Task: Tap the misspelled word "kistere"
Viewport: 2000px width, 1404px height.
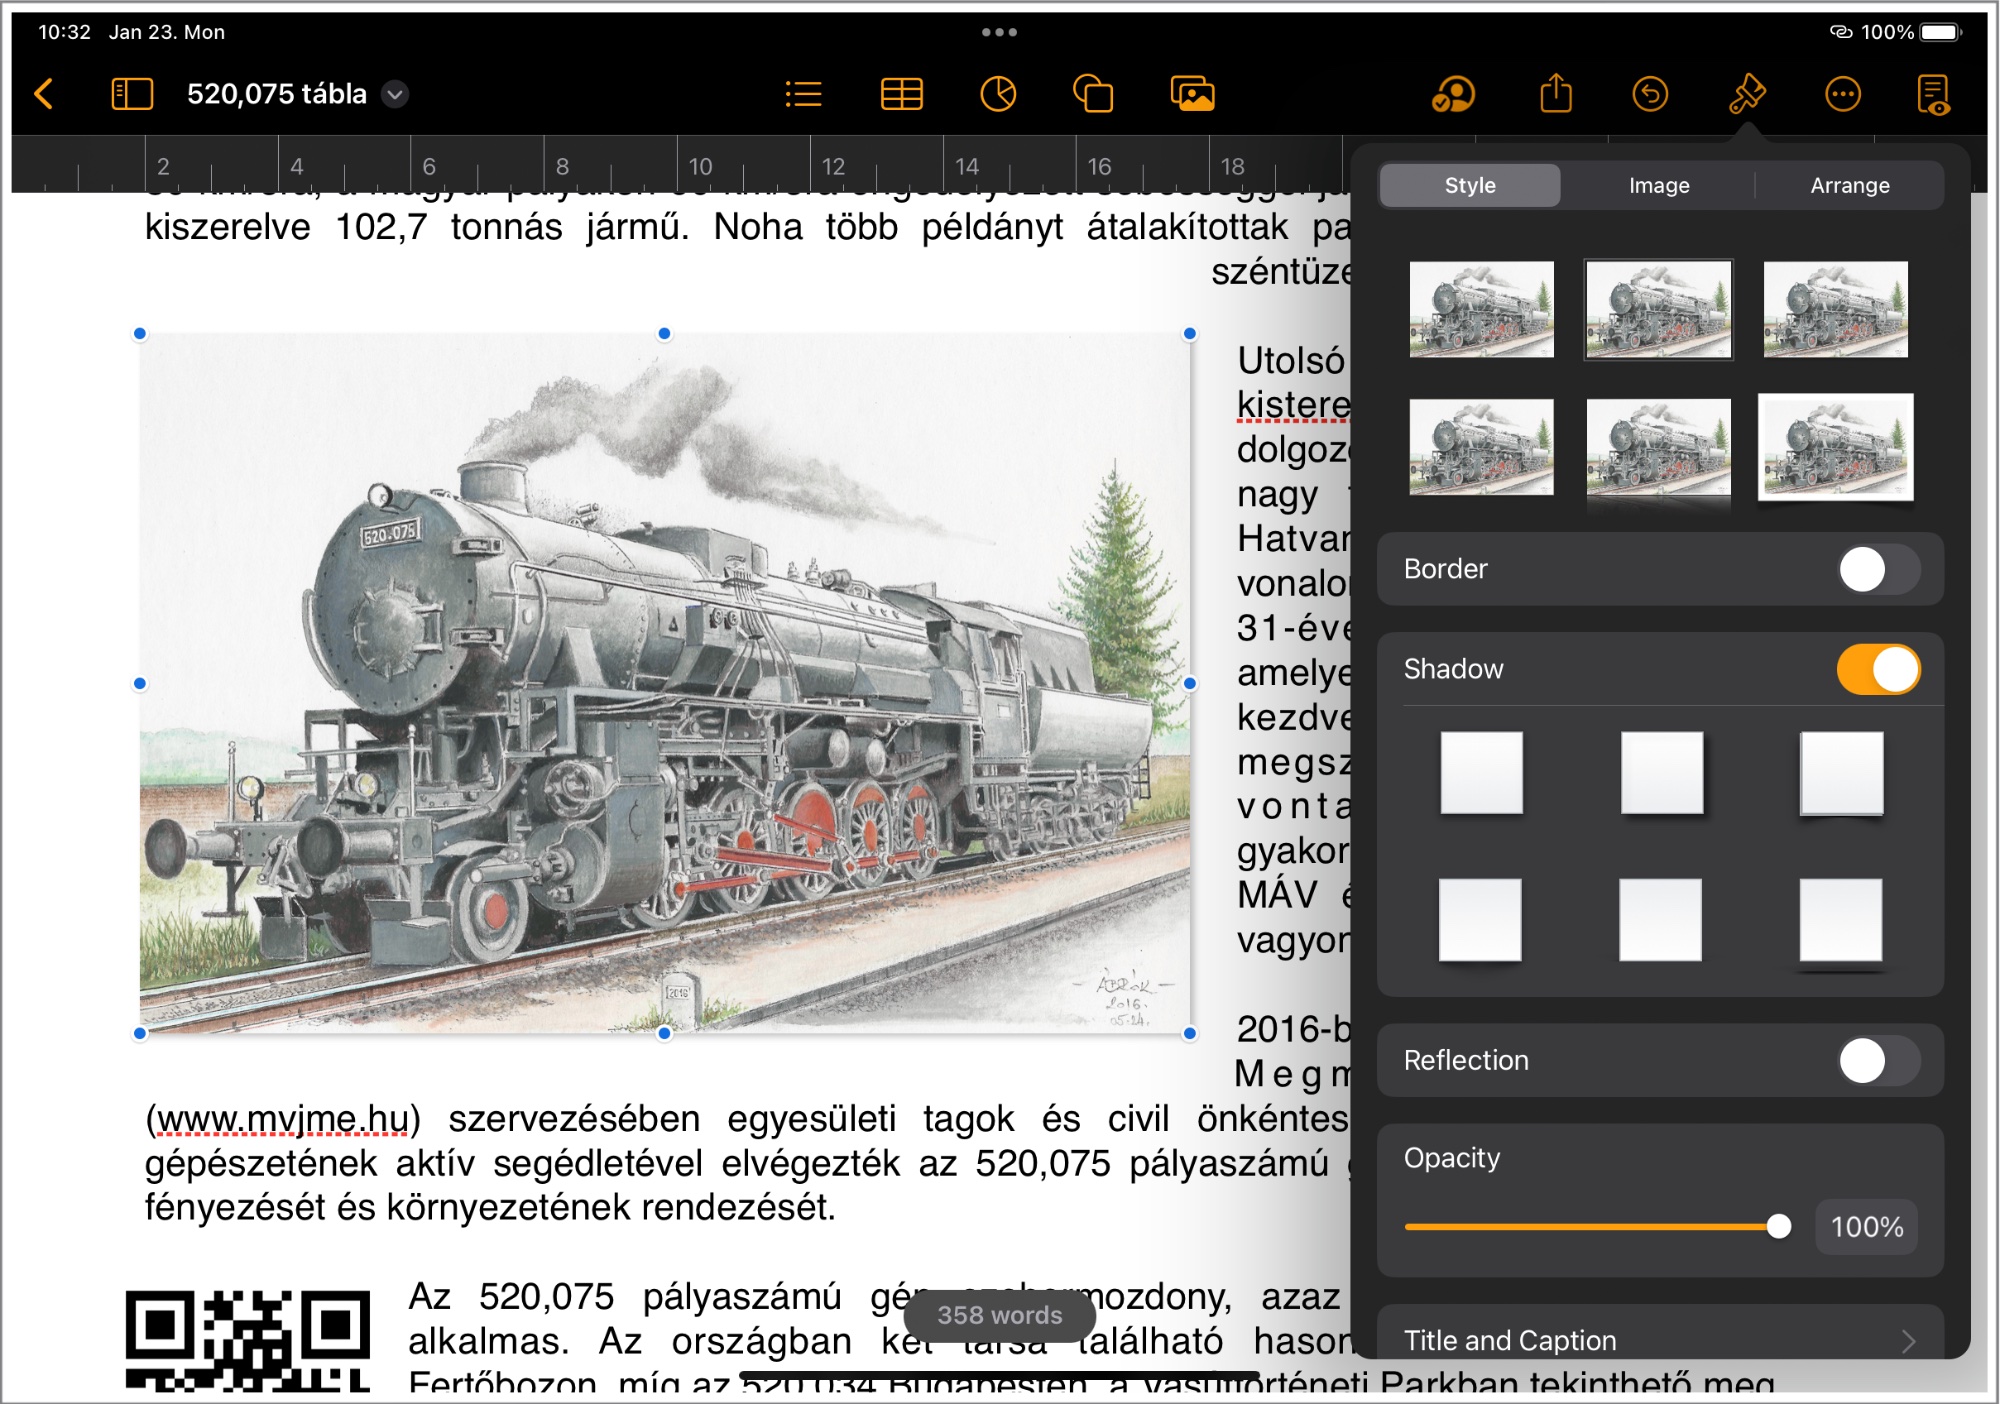Action: 1293,405
